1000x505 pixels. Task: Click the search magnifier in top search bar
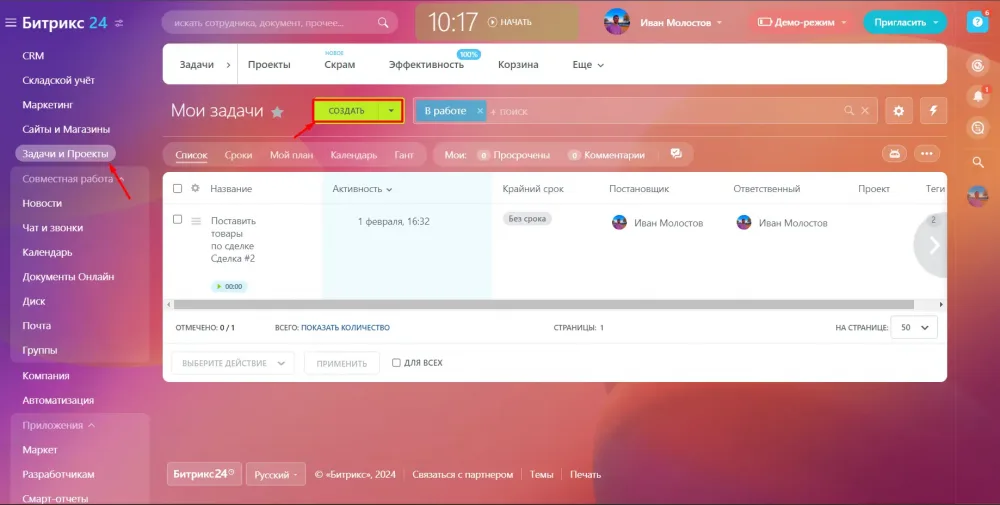(383, 22)
